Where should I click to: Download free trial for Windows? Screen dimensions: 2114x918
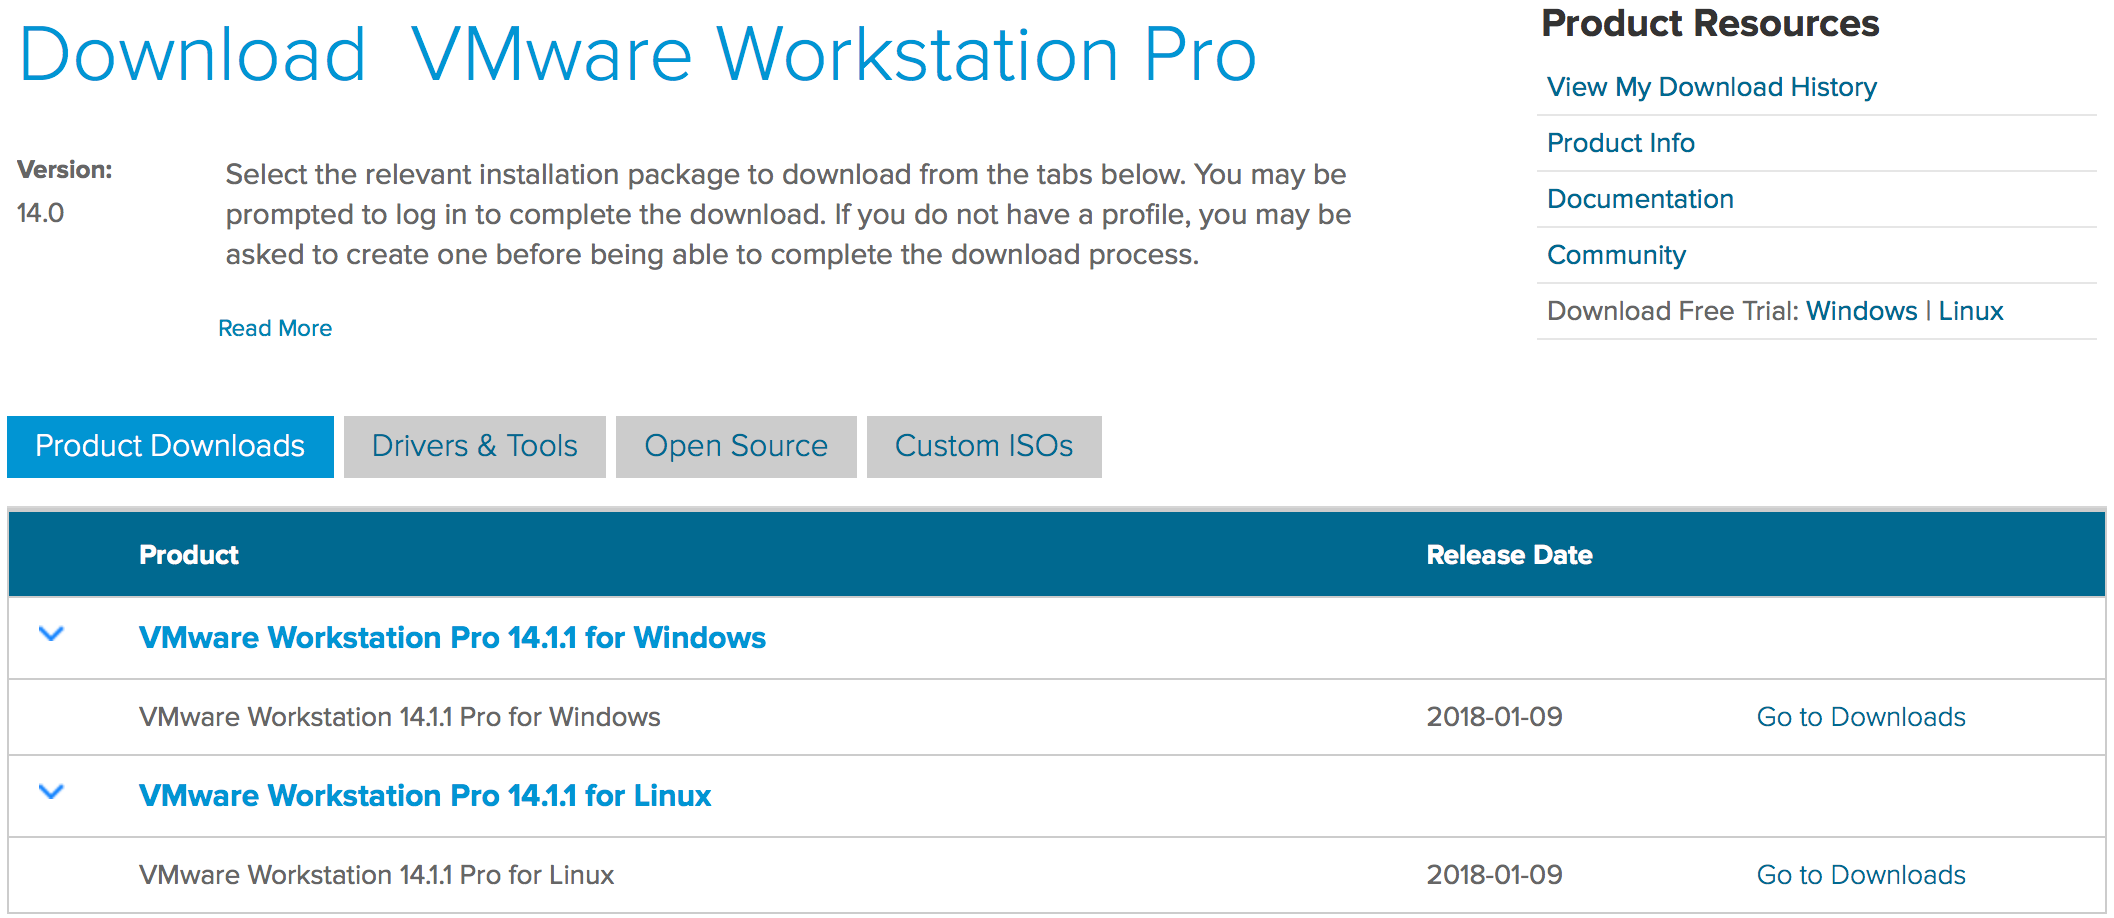pyautogui.click(x=1861, y=311)
